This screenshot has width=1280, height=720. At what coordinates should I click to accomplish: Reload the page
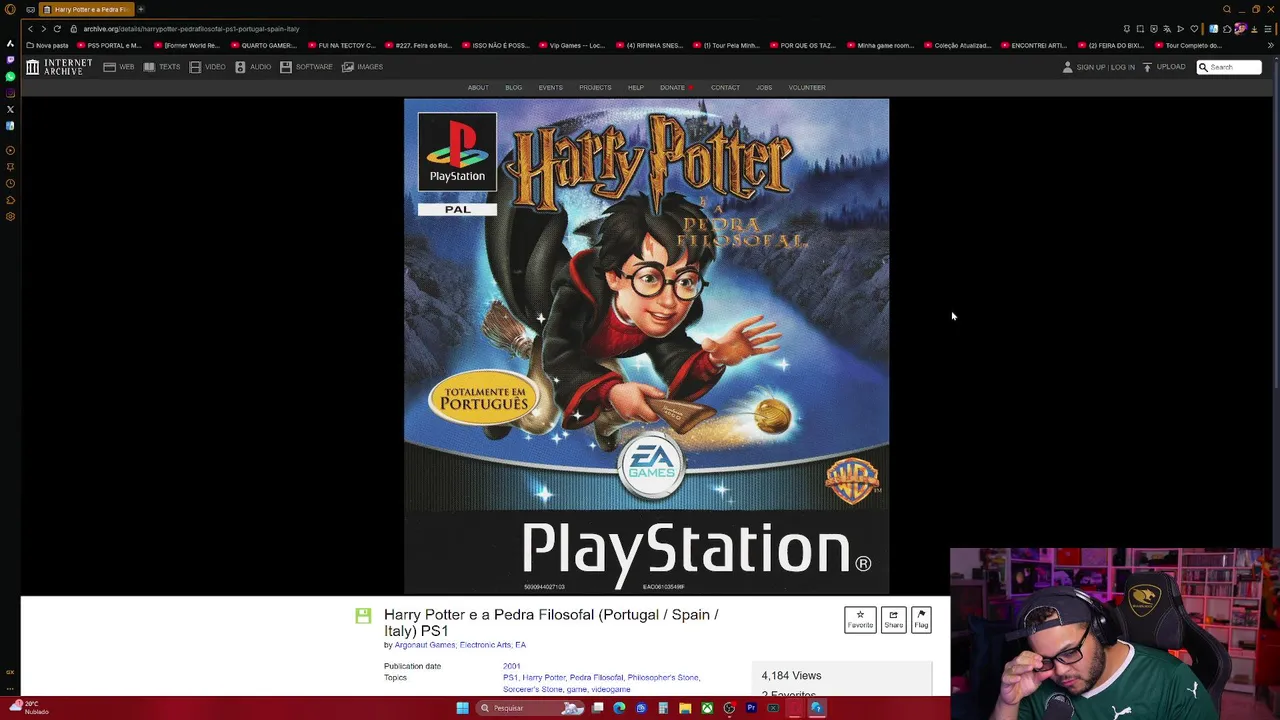(x=57, y=29)
